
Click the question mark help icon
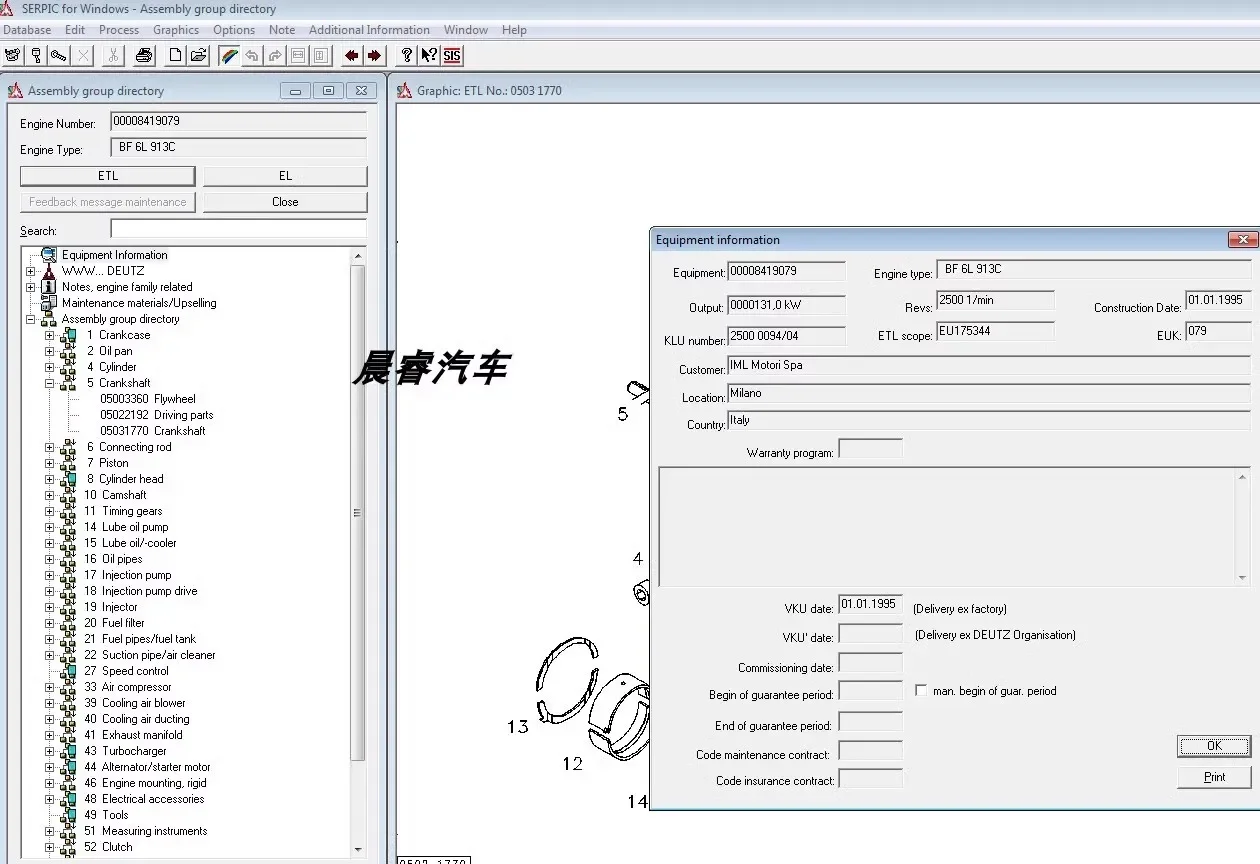406,56
